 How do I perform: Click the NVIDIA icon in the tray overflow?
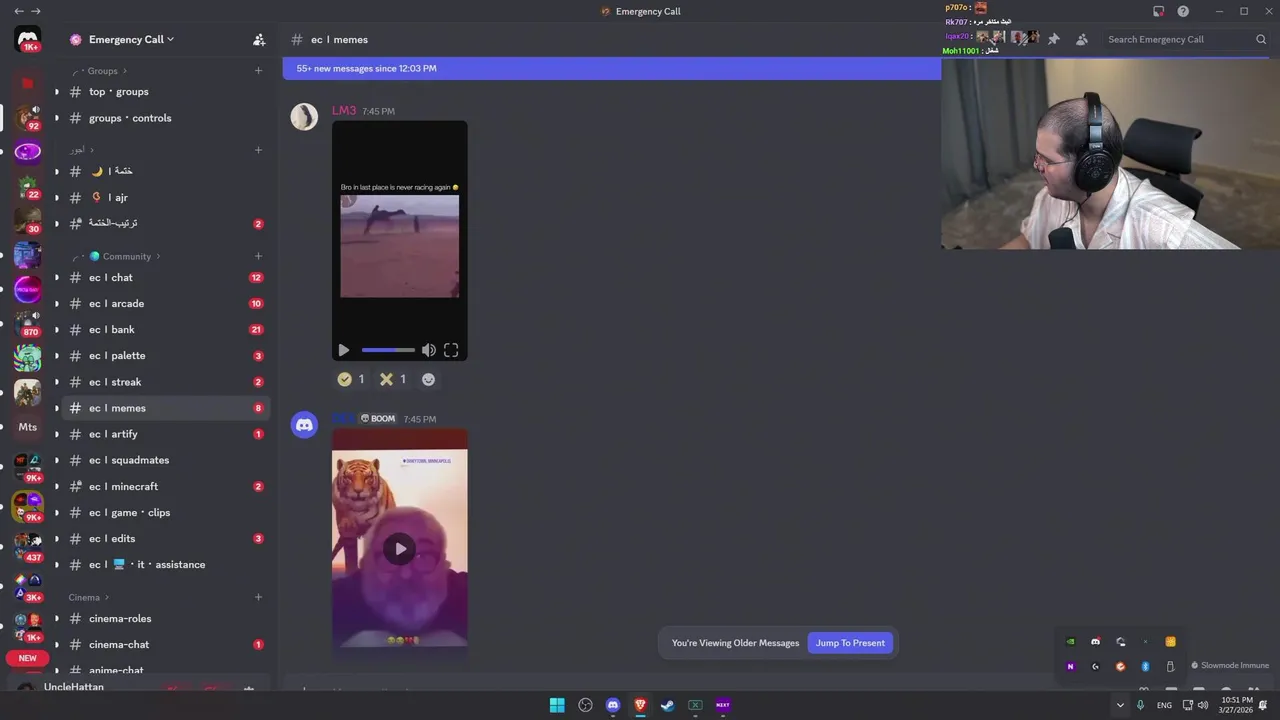tap(1070, 642)
